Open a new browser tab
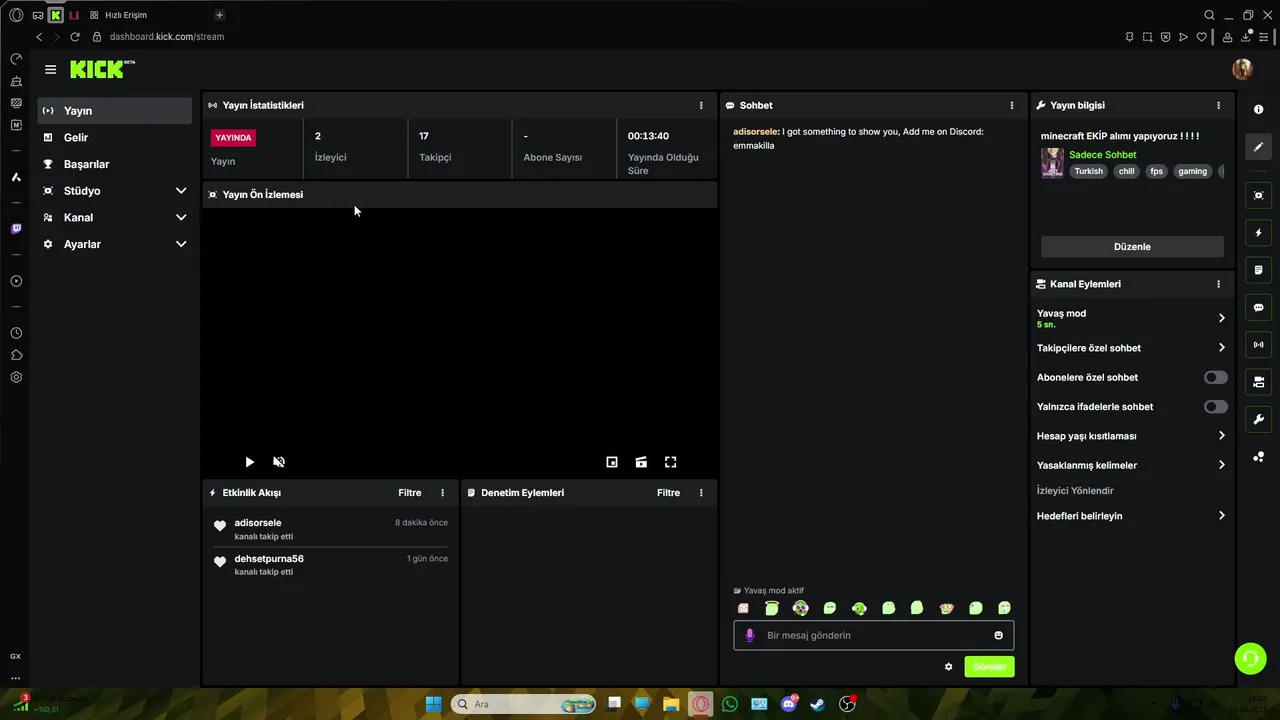The height and width of the screenshot is (720, 1280). [x=220, y=15]
